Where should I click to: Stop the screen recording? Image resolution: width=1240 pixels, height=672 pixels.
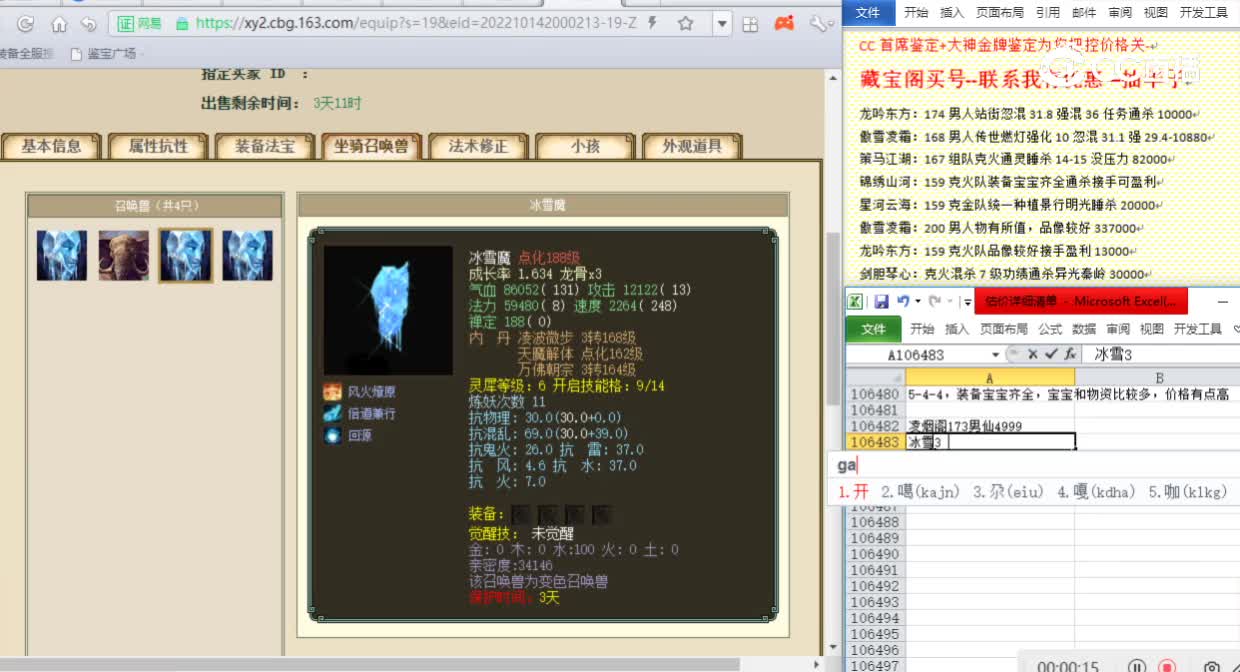coord(1166,666)
